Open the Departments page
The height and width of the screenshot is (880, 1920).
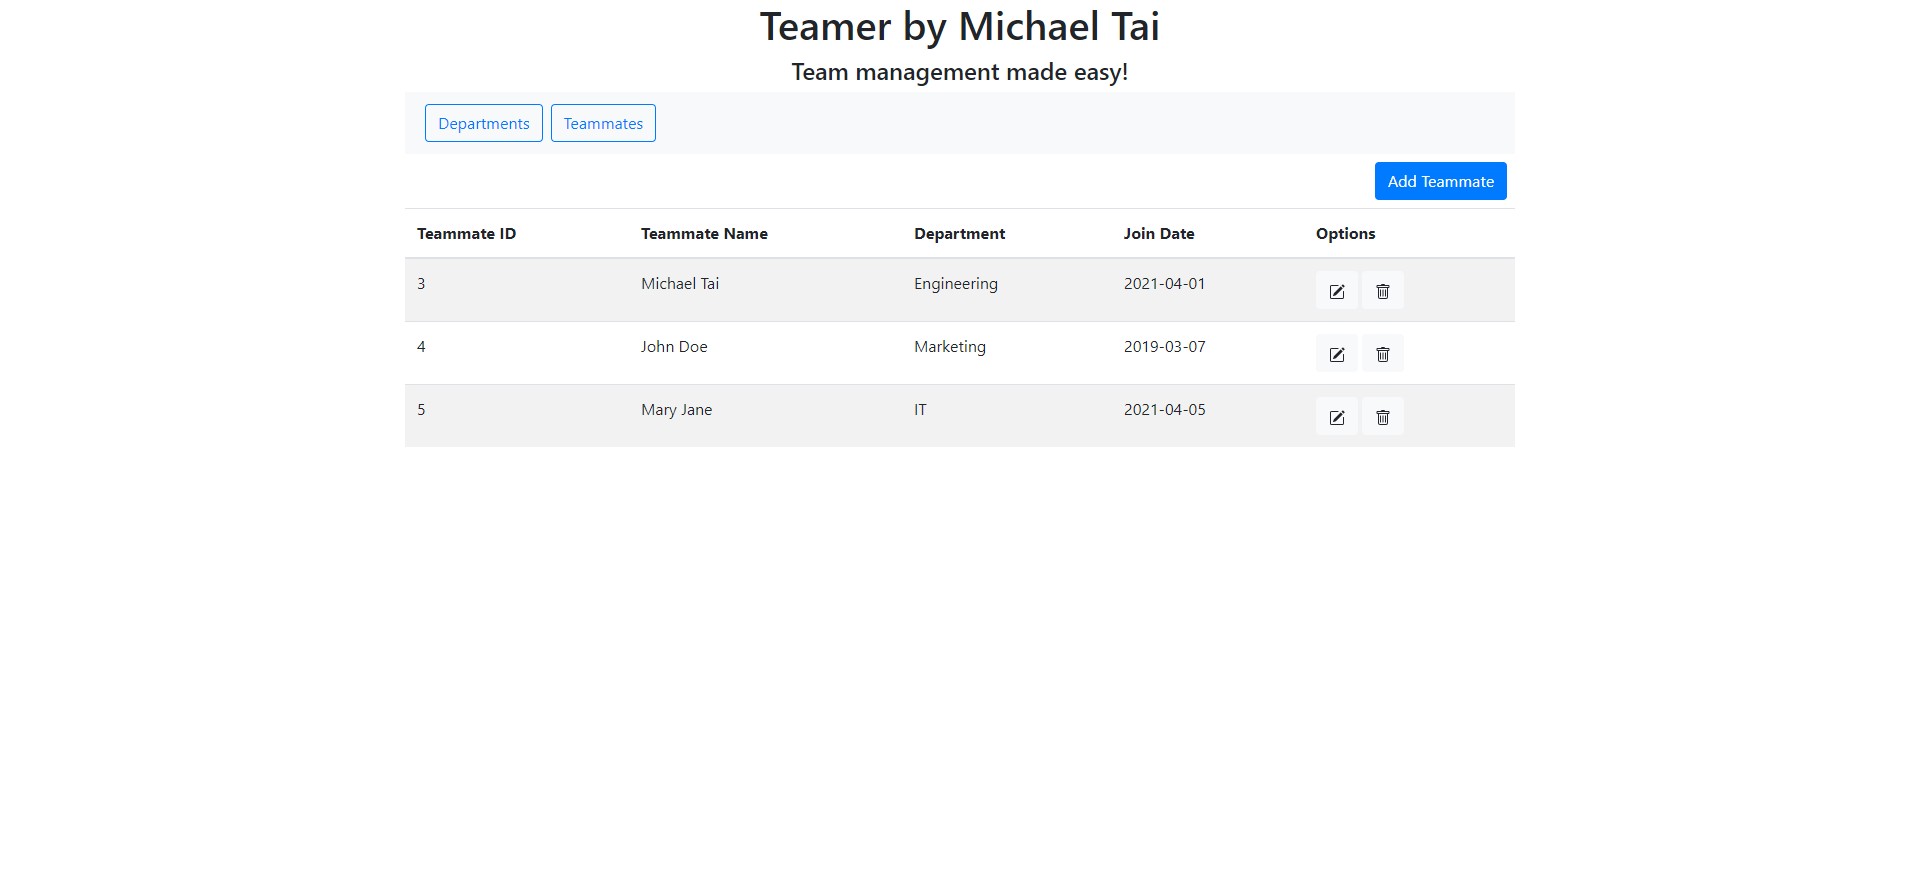[x=484, y=123]
